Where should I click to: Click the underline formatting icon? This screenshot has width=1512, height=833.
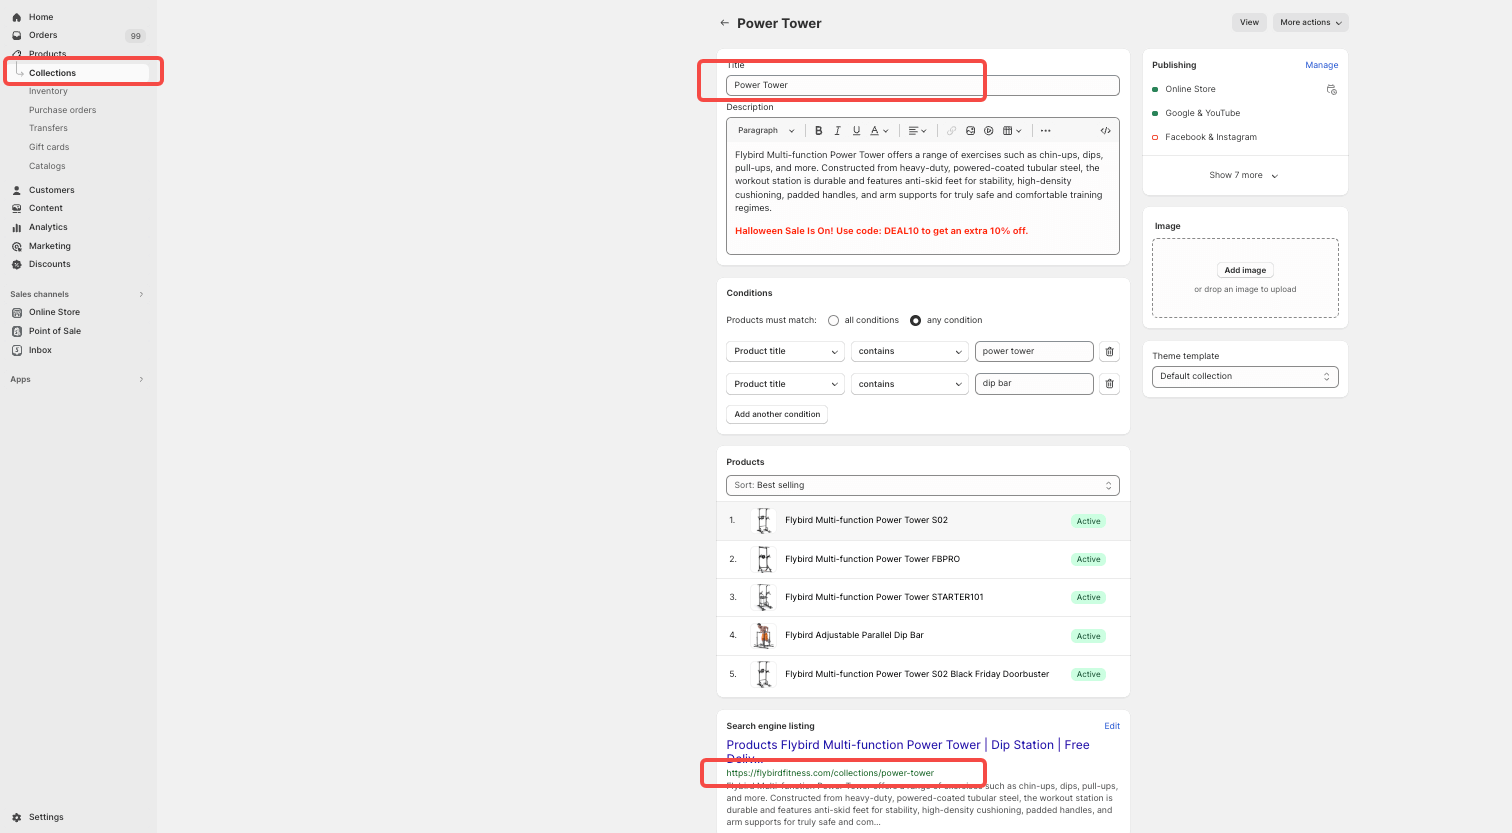click(x=856, y=131)
